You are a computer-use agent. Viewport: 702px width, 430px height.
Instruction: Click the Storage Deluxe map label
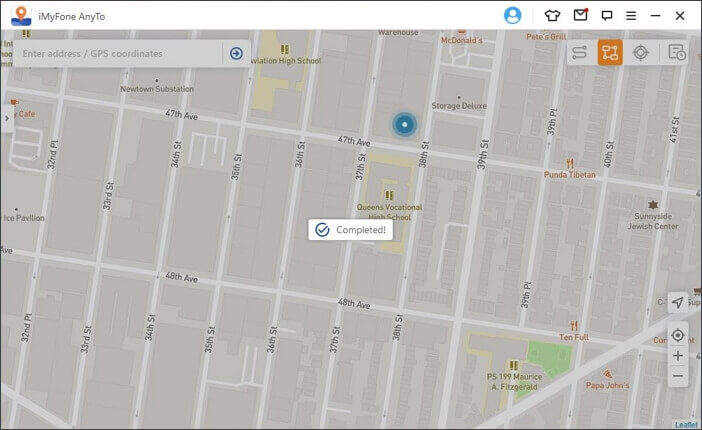coord(459,106)
